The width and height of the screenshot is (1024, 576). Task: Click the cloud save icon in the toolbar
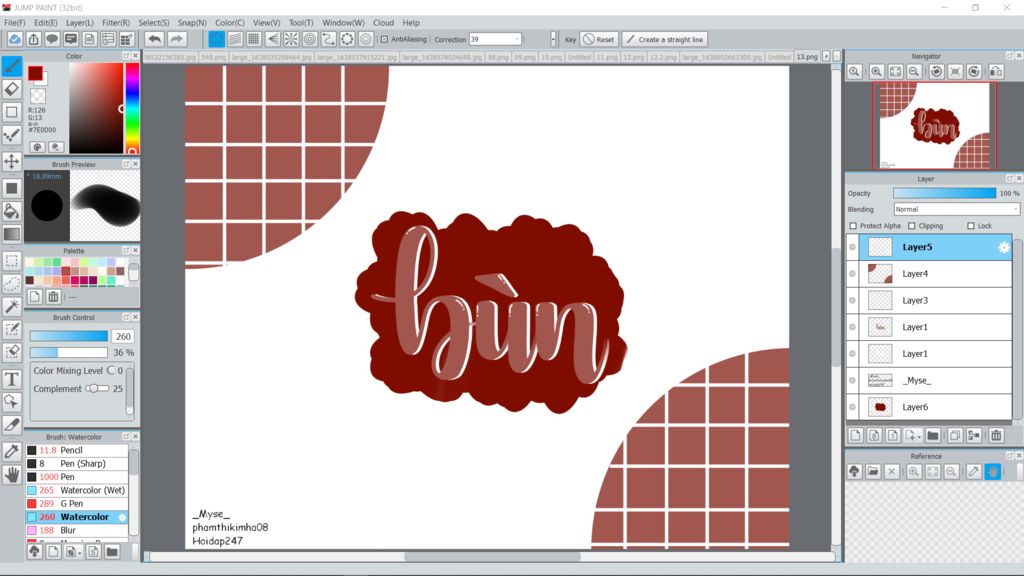point(14,39)
